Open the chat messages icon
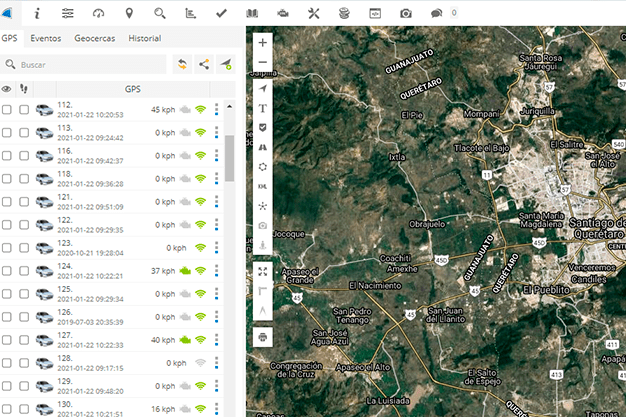The width and height of the screenshot is (626, 417). (x=436, y=14)
